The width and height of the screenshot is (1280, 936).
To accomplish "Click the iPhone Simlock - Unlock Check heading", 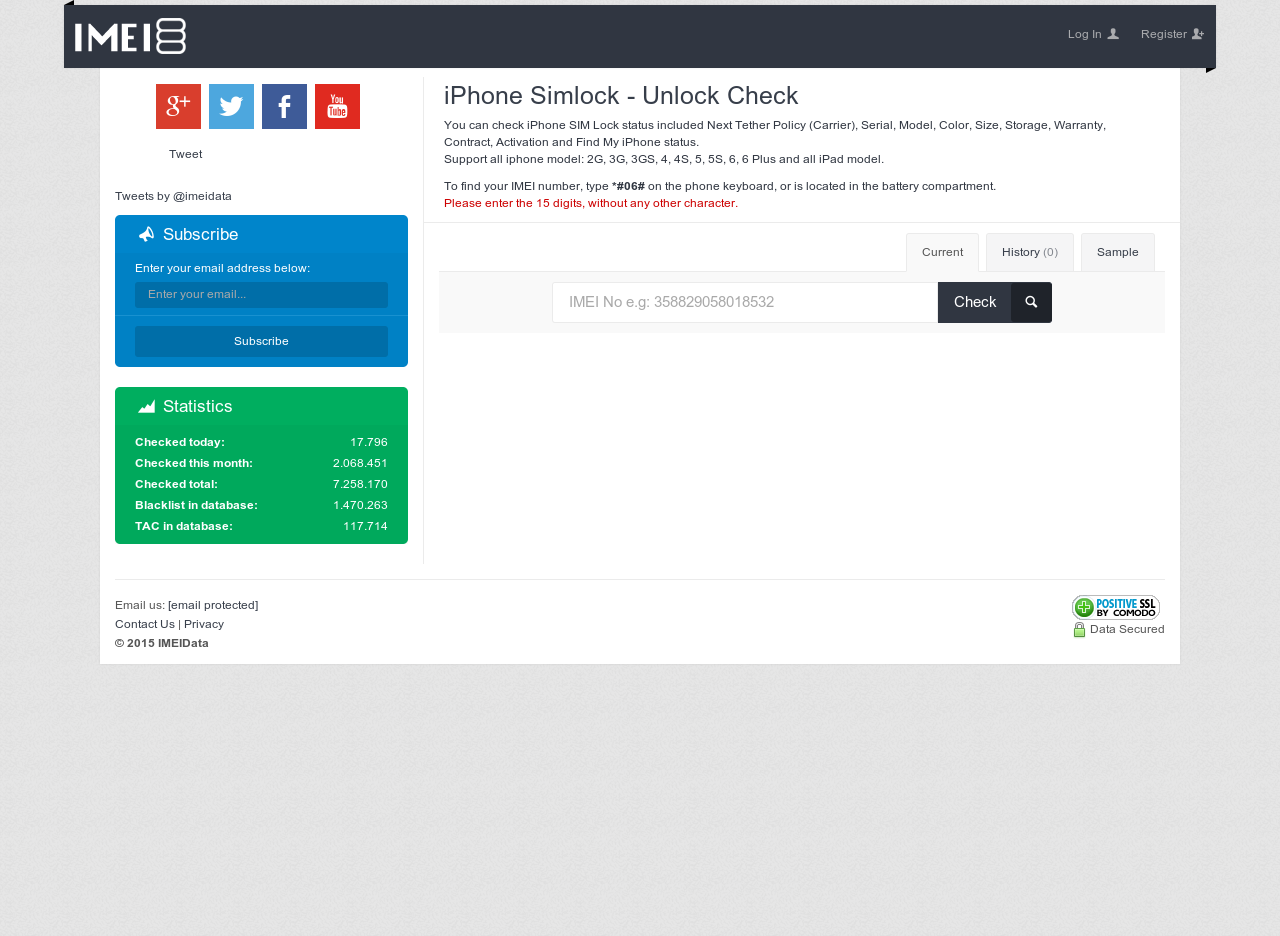I will pyautogui.click(x=621, y=96).
